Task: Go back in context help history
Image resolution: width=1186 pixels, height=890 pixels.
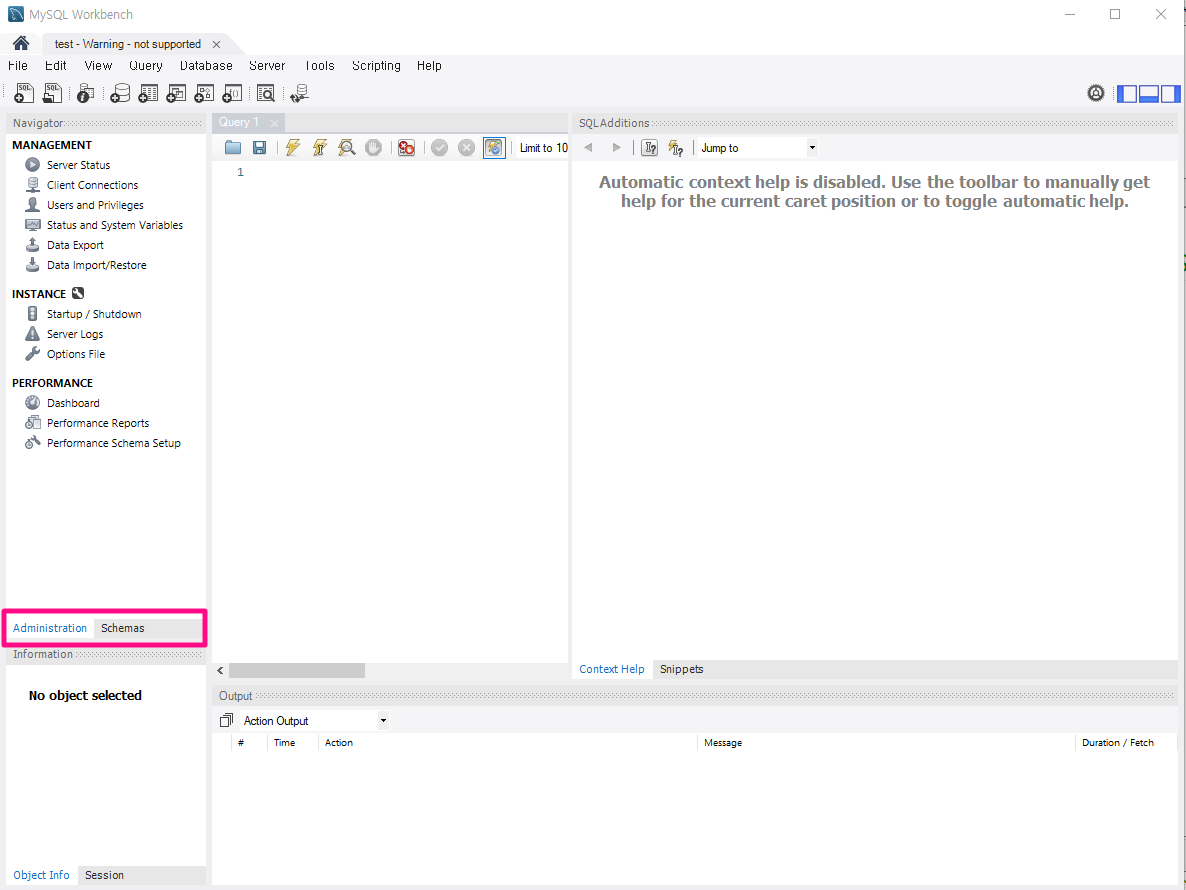Action: click(588, 147)
